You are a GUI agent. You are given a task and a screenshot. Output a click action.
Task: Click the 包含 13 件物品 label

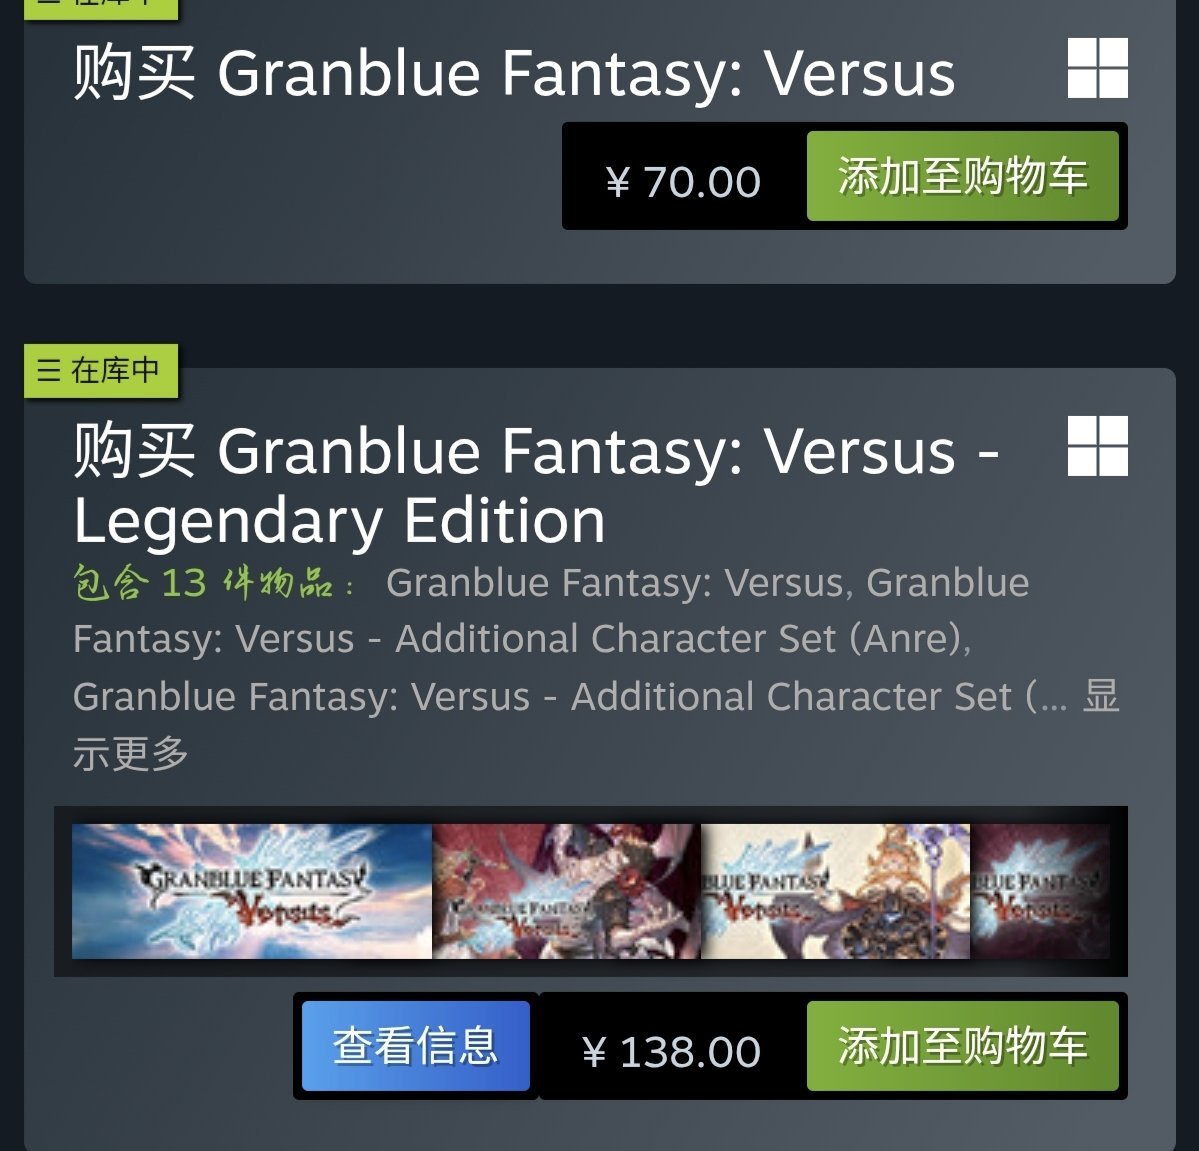tap(214, 583)
